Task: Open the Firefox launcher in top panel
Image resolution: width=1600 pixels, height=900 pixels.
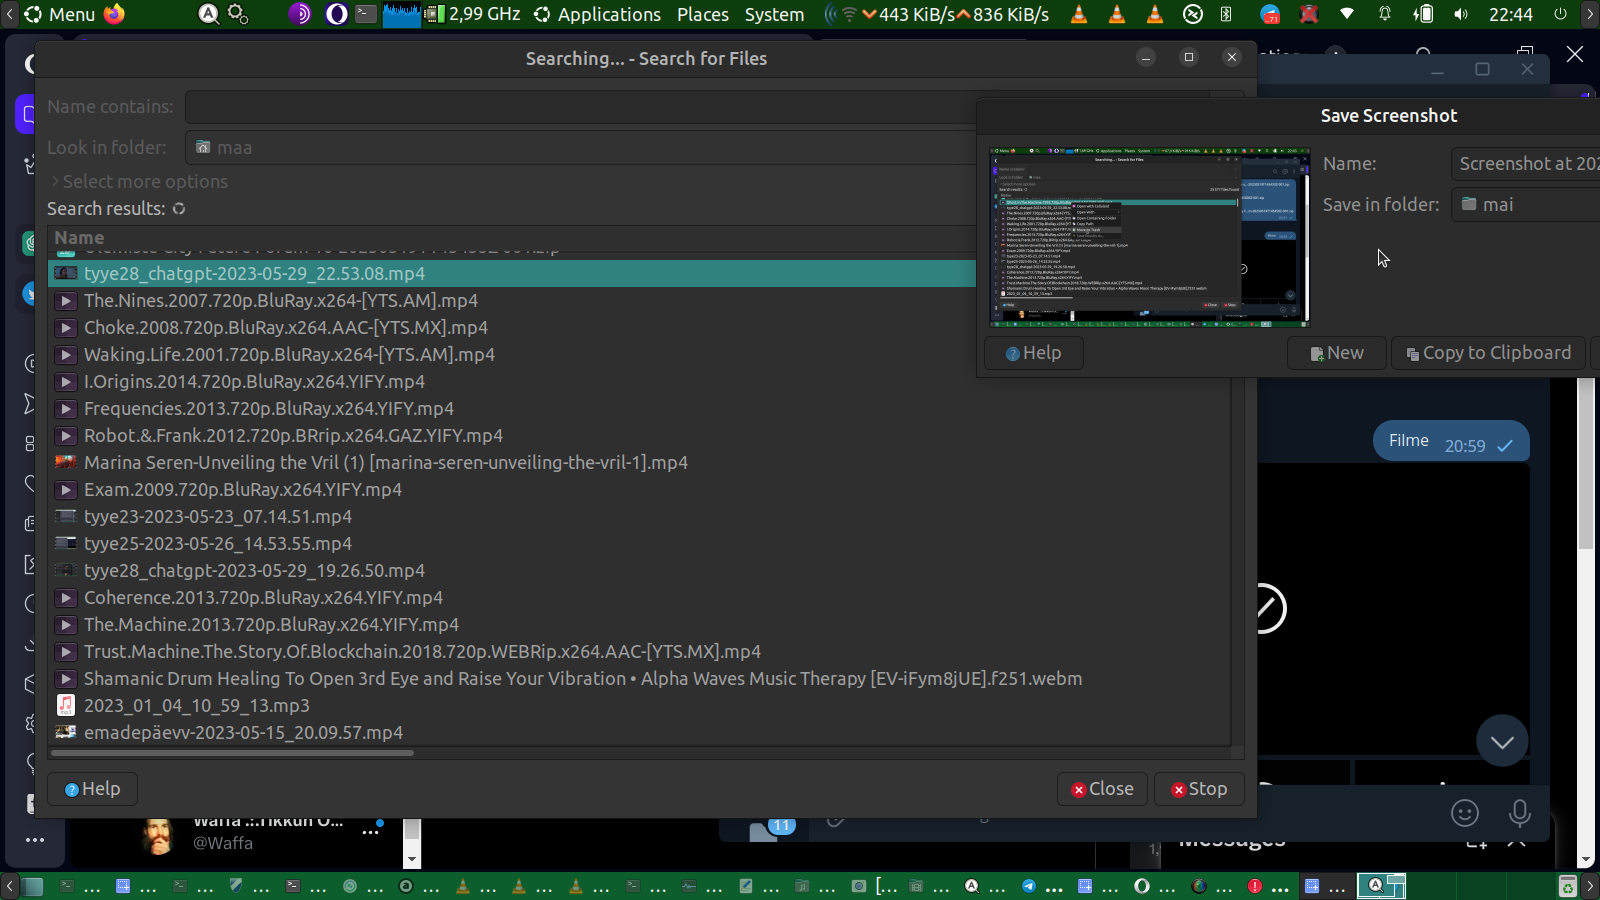Action: tap(115, 14)
